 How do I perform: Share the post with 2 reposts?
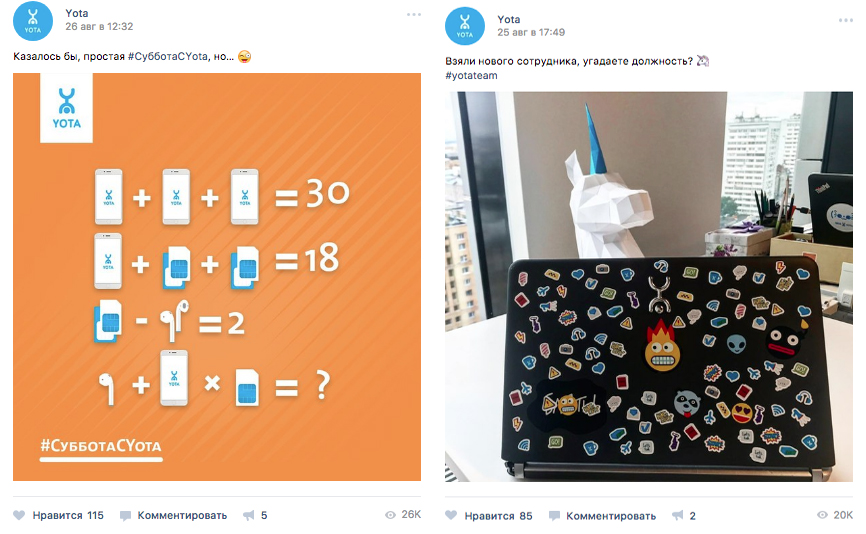(x=684, y=516)
